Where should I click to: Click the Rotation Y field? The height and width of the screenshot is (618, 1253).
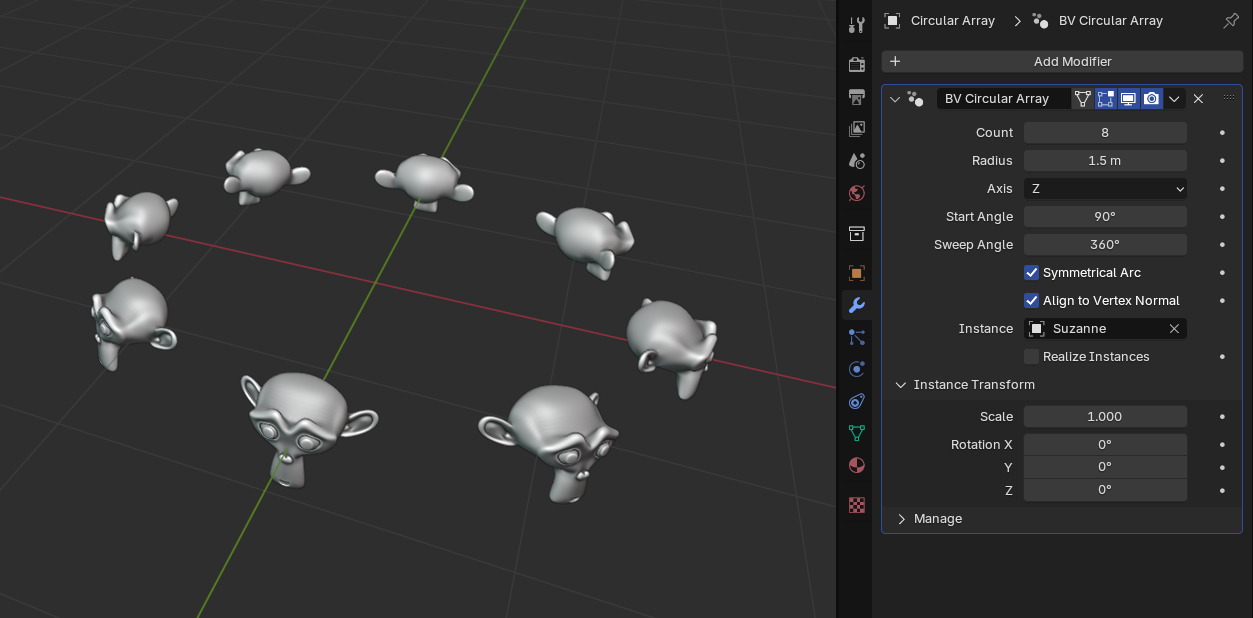pos(1105,467)
